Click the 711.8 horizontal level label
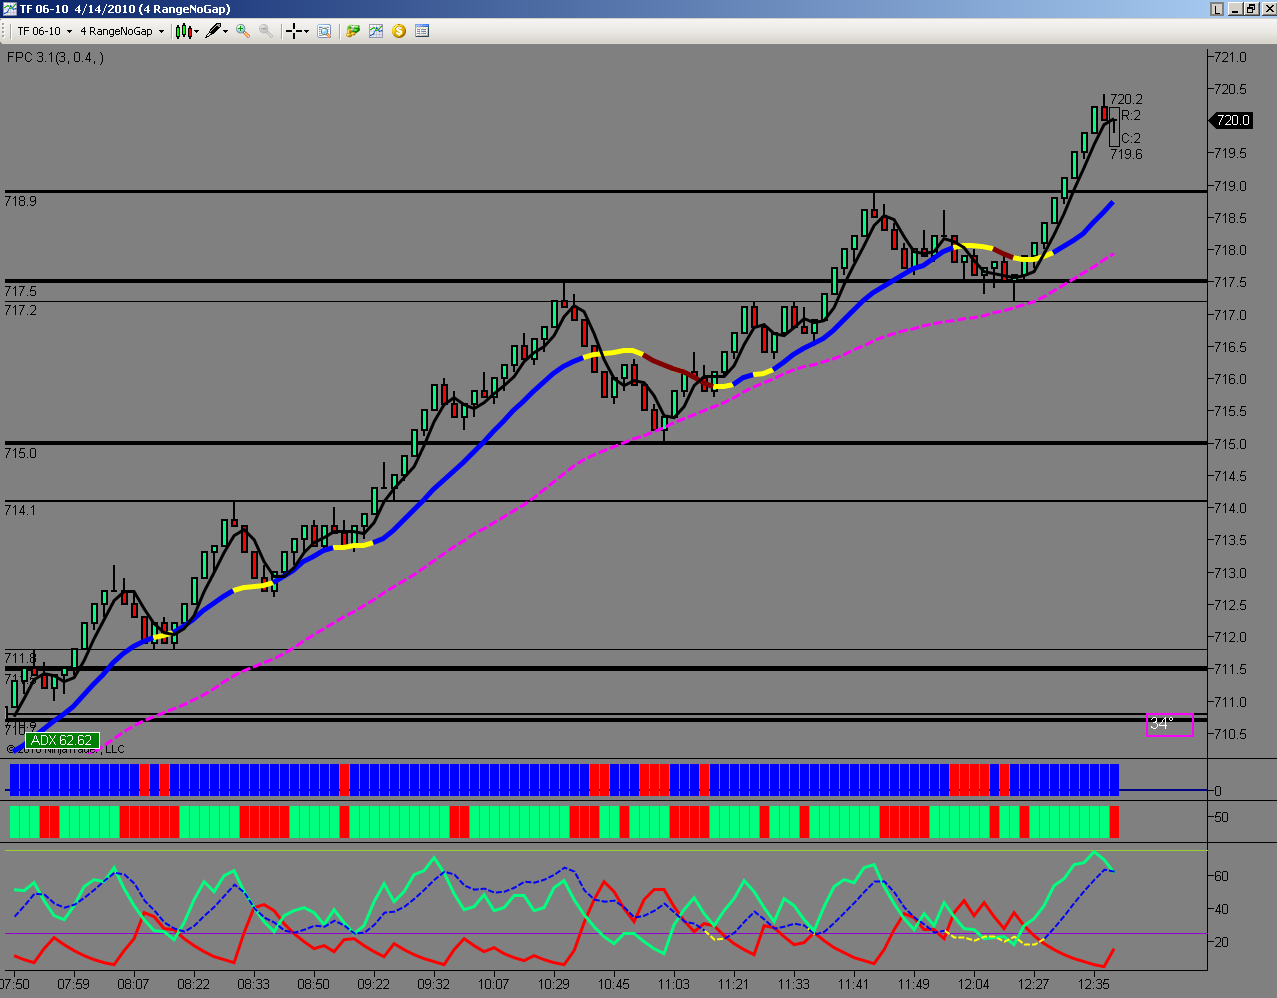1277x998 pixels. click(x=20, y=658)
